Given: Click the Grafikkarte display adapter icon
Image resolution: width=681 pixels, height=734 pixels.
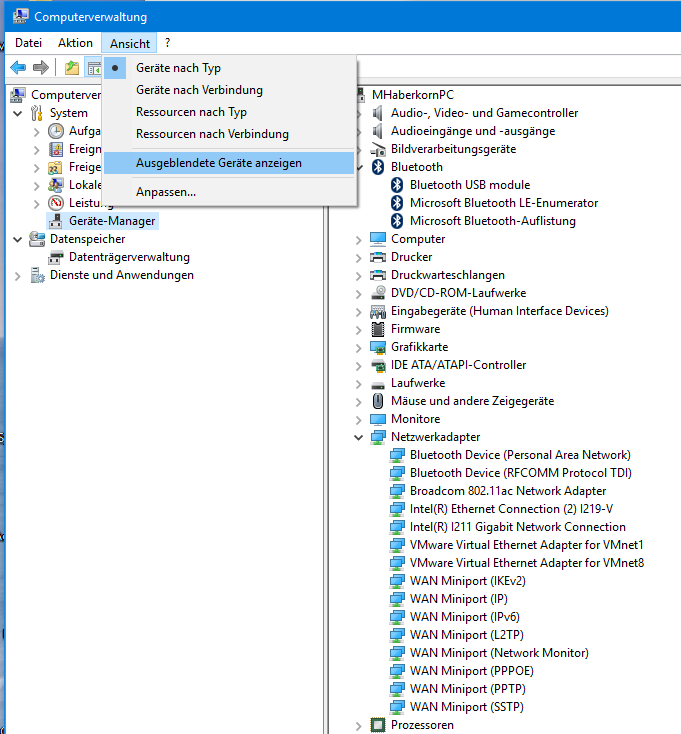Looking at the screenshot, I should pyautogui.click(x=378, y=347).
